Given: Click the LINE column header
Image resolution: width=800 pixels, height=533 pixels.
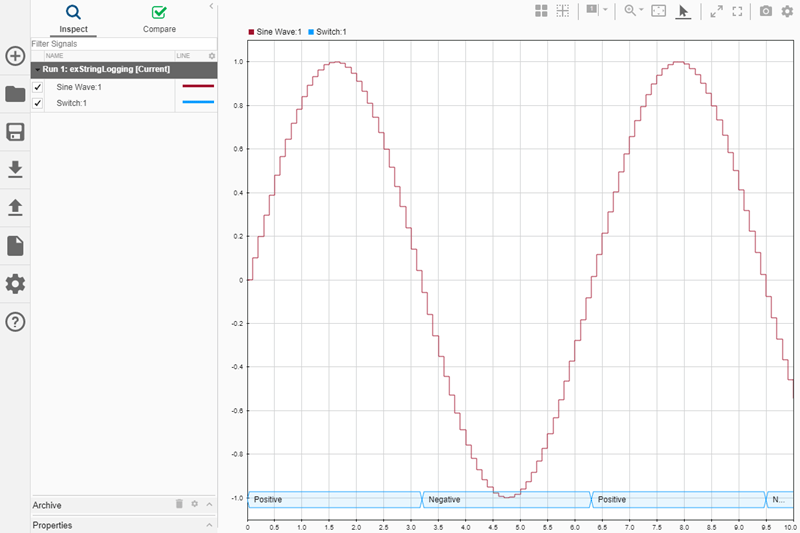Looking at the screenshot, I should 183,56.
